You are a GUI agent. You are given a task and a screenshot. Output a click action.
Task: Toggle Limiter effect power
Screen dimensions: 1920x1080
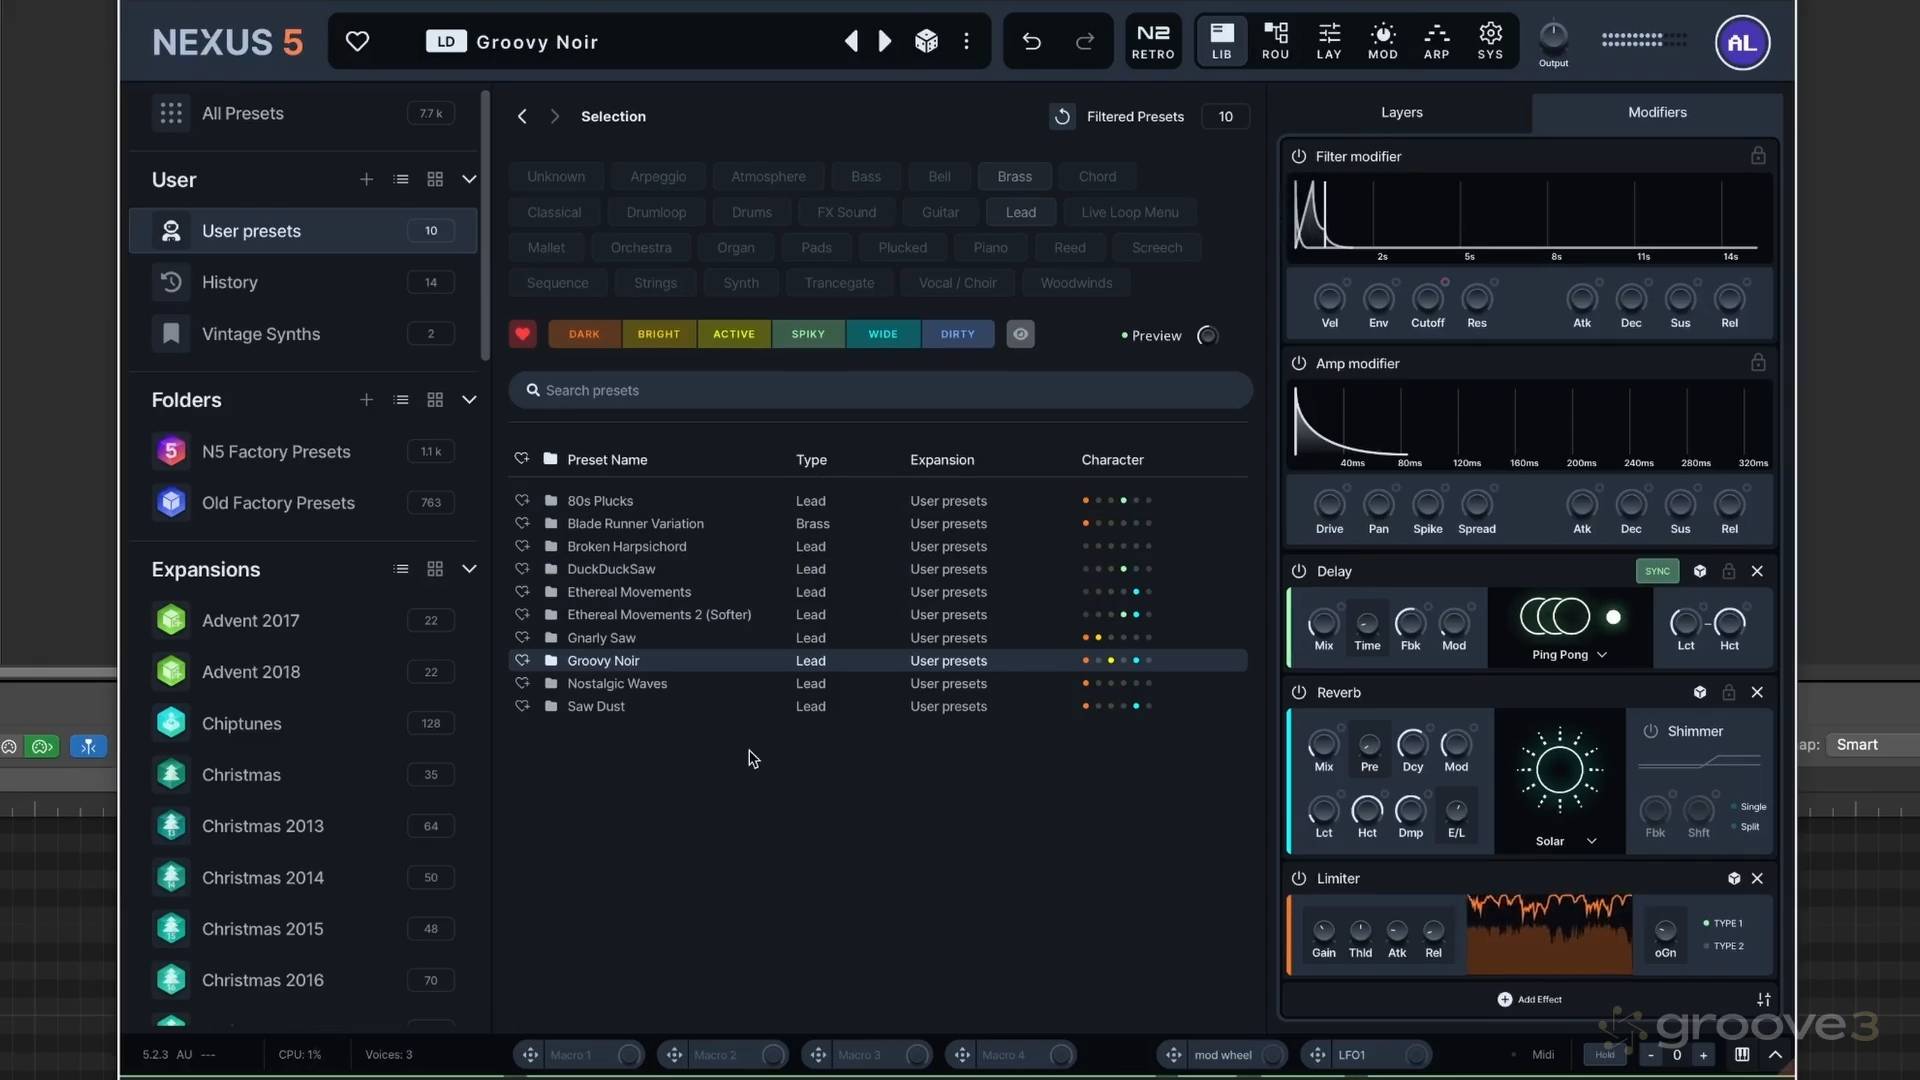click(x=1298, y=878)
